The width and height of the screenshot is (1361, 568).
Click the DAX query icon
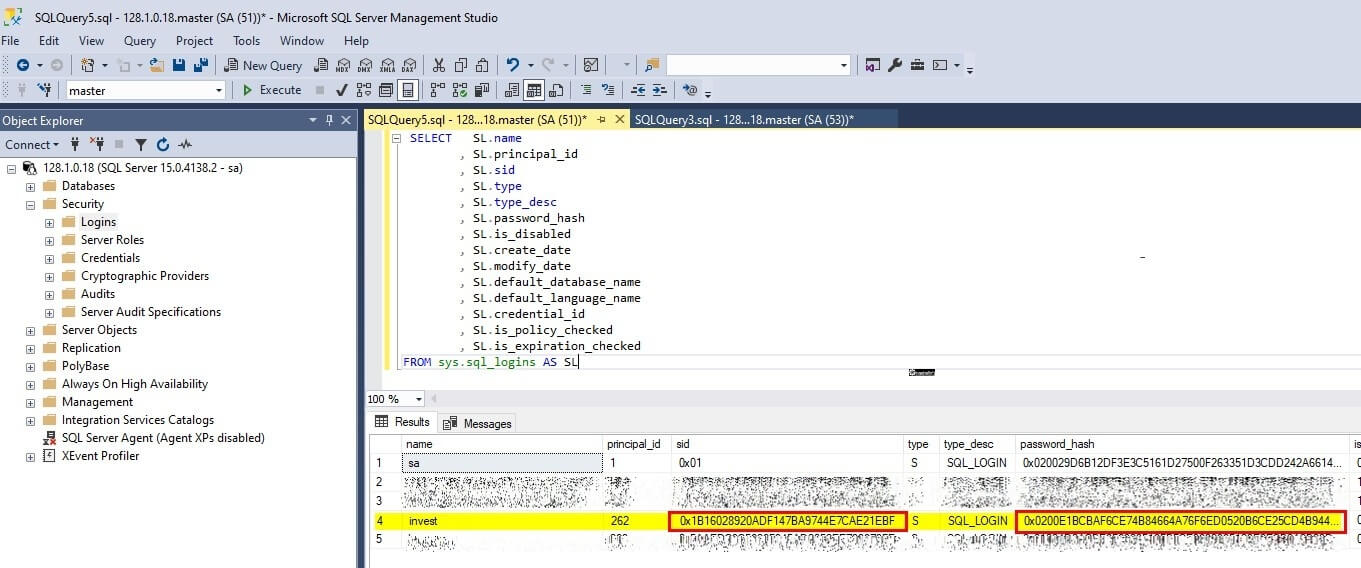click(x=408, y=65)
